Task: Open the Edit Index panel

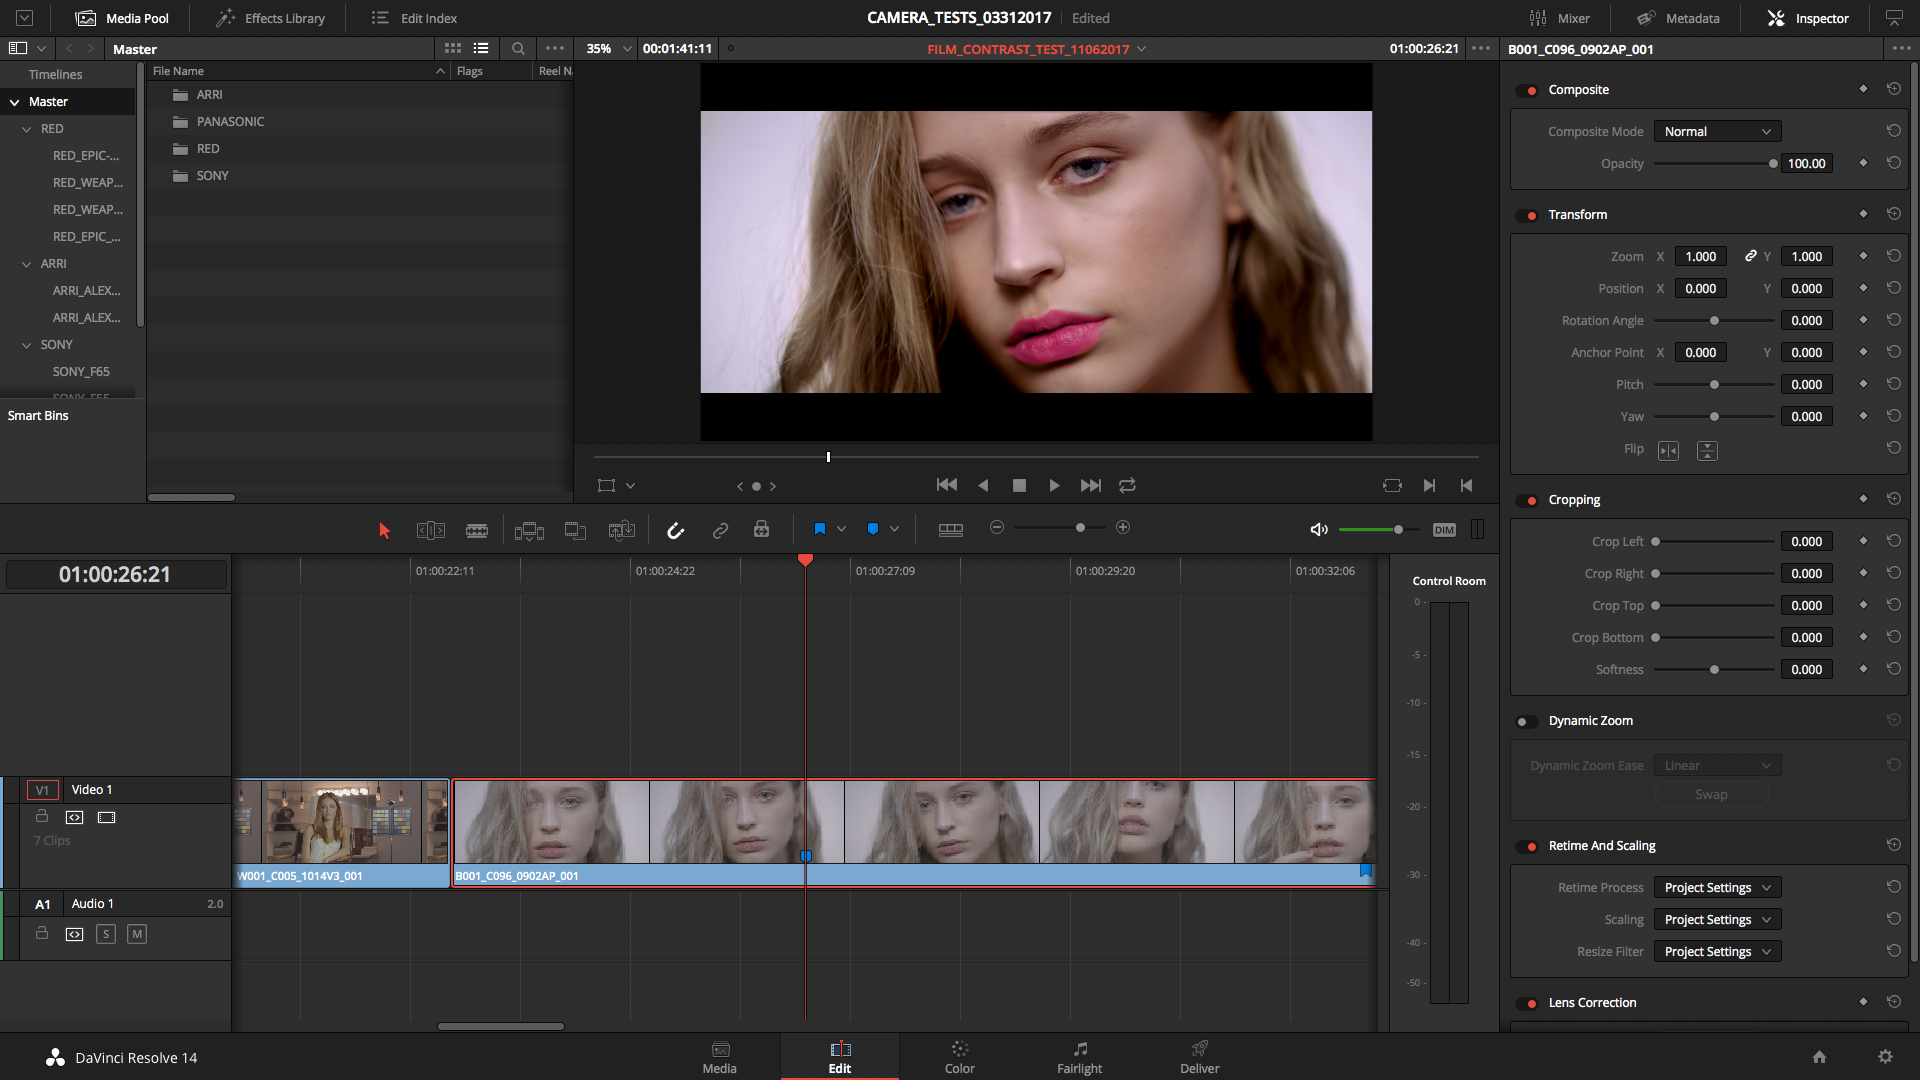Action: coord(414,18)
